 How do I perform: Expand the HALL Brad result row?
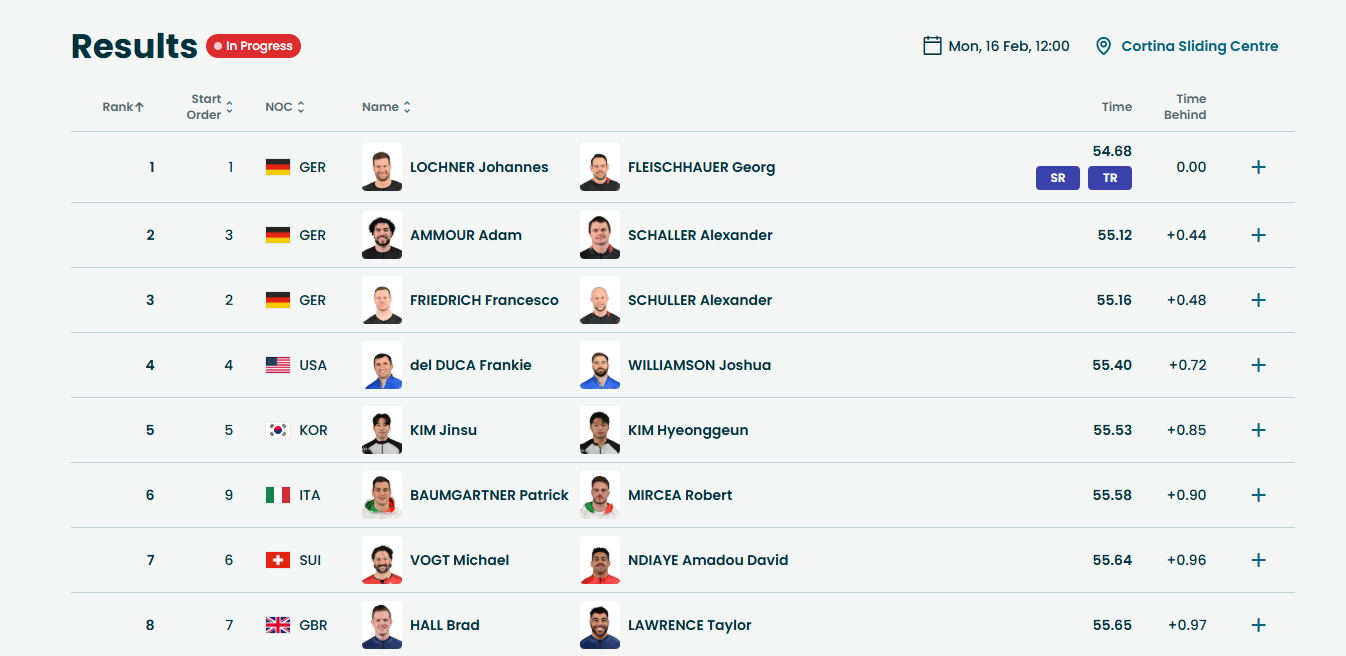tap(1258, 625)
